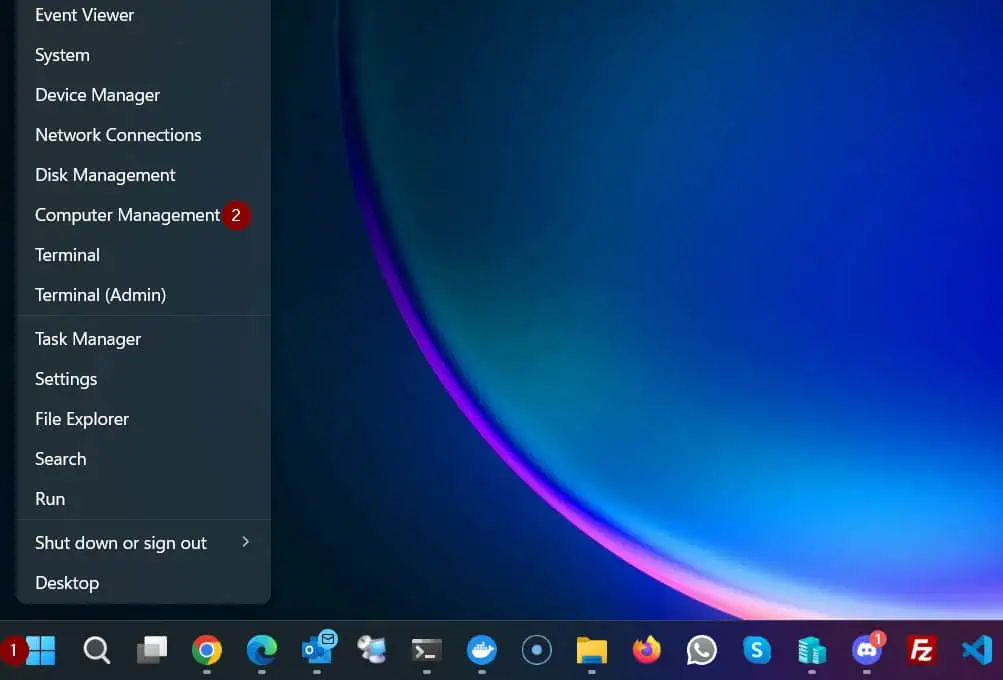Image resolution: width=1003 pixels, height=680 pixels.
Task: Open the Windows Start button
Action: 40,651
